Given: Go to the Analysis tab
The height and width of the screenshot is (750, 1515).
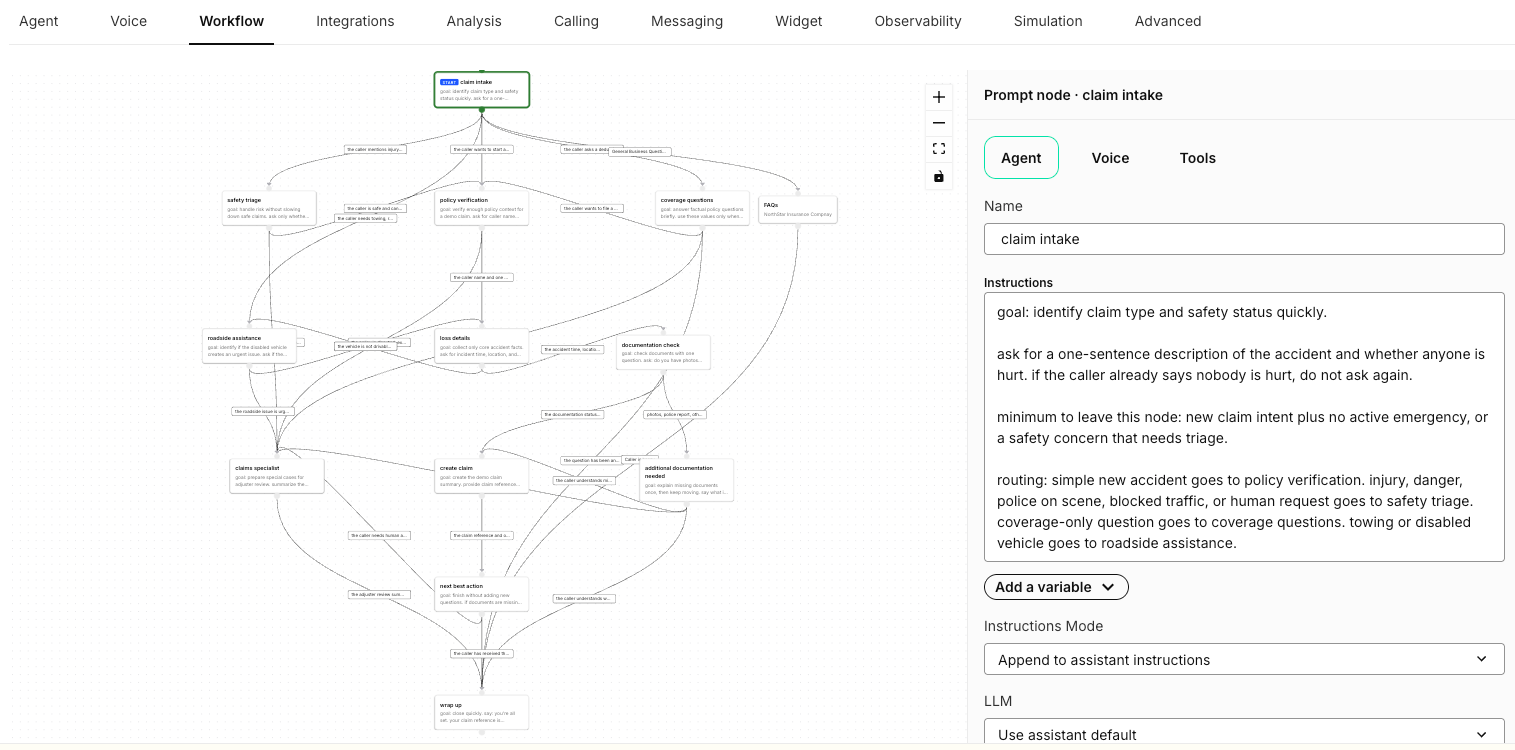Looking at the screenshot, I should point(474,21).
